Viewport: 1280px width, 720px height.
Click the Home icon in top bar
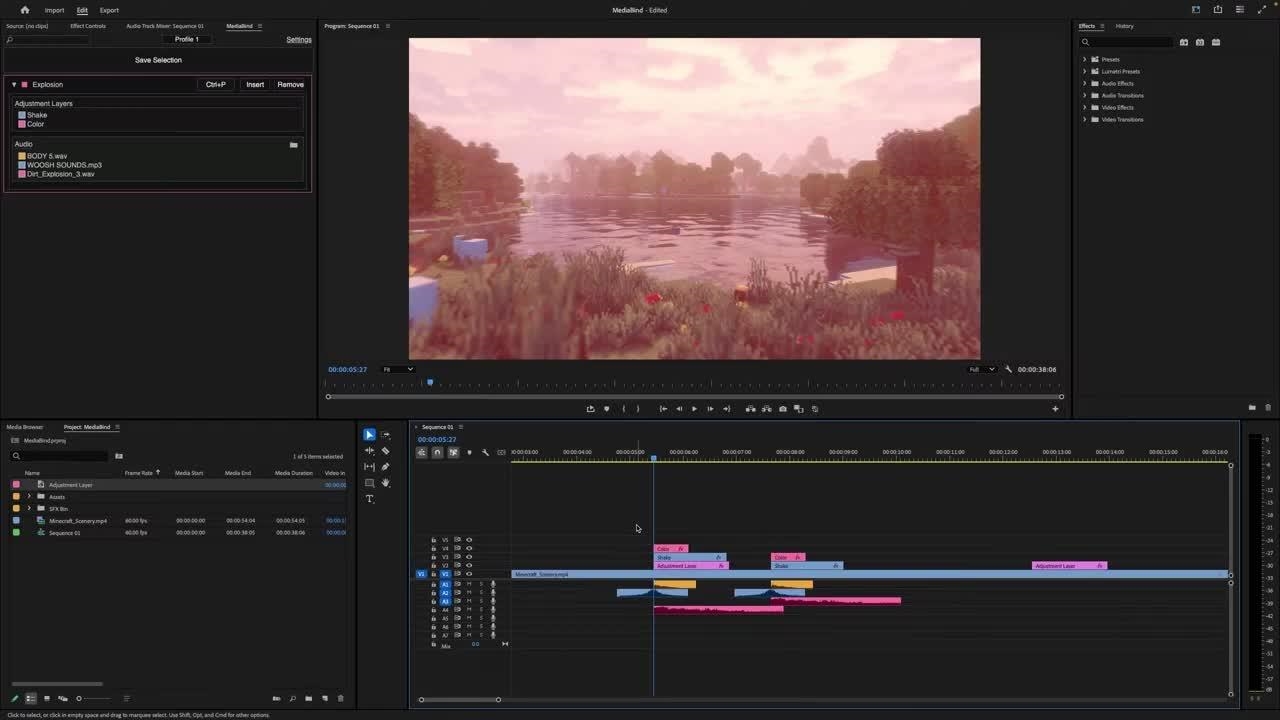click(x=25, y=10)
